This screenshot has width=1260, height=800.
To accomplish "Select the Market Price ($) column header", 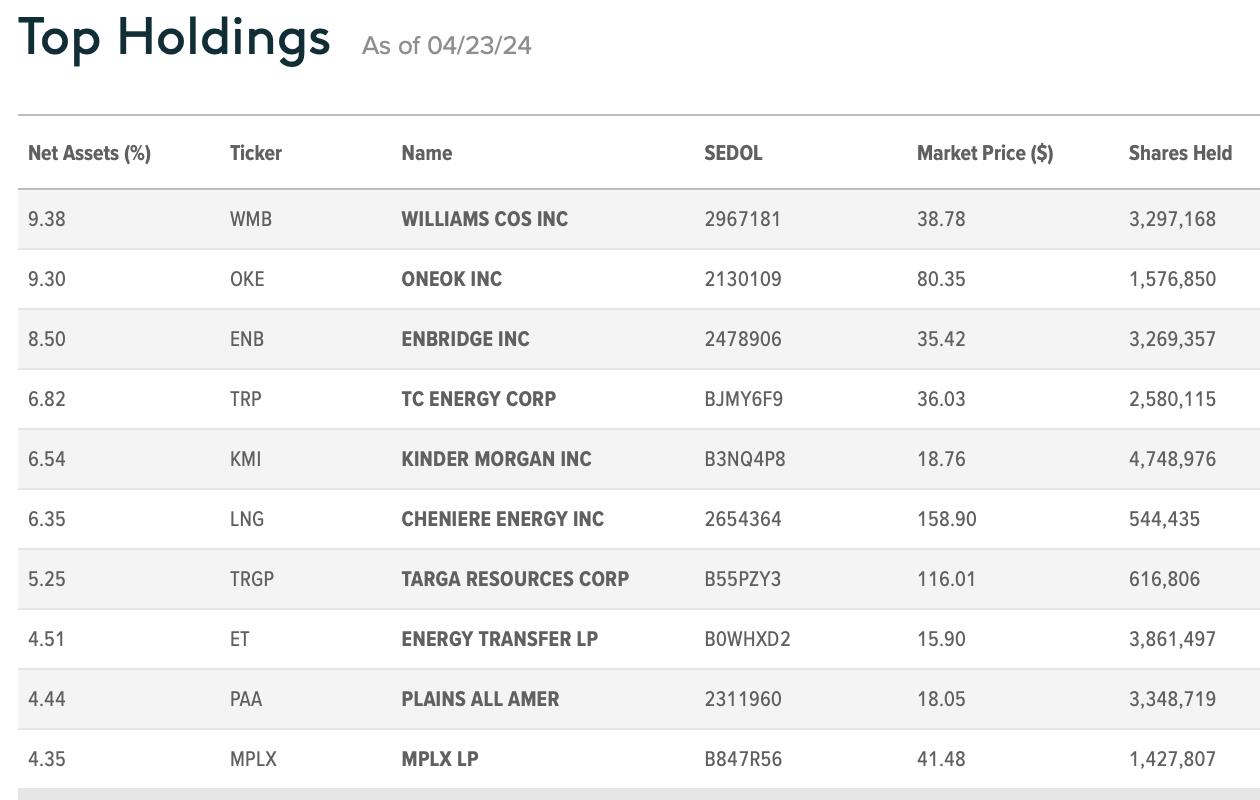I will (985, 153).
